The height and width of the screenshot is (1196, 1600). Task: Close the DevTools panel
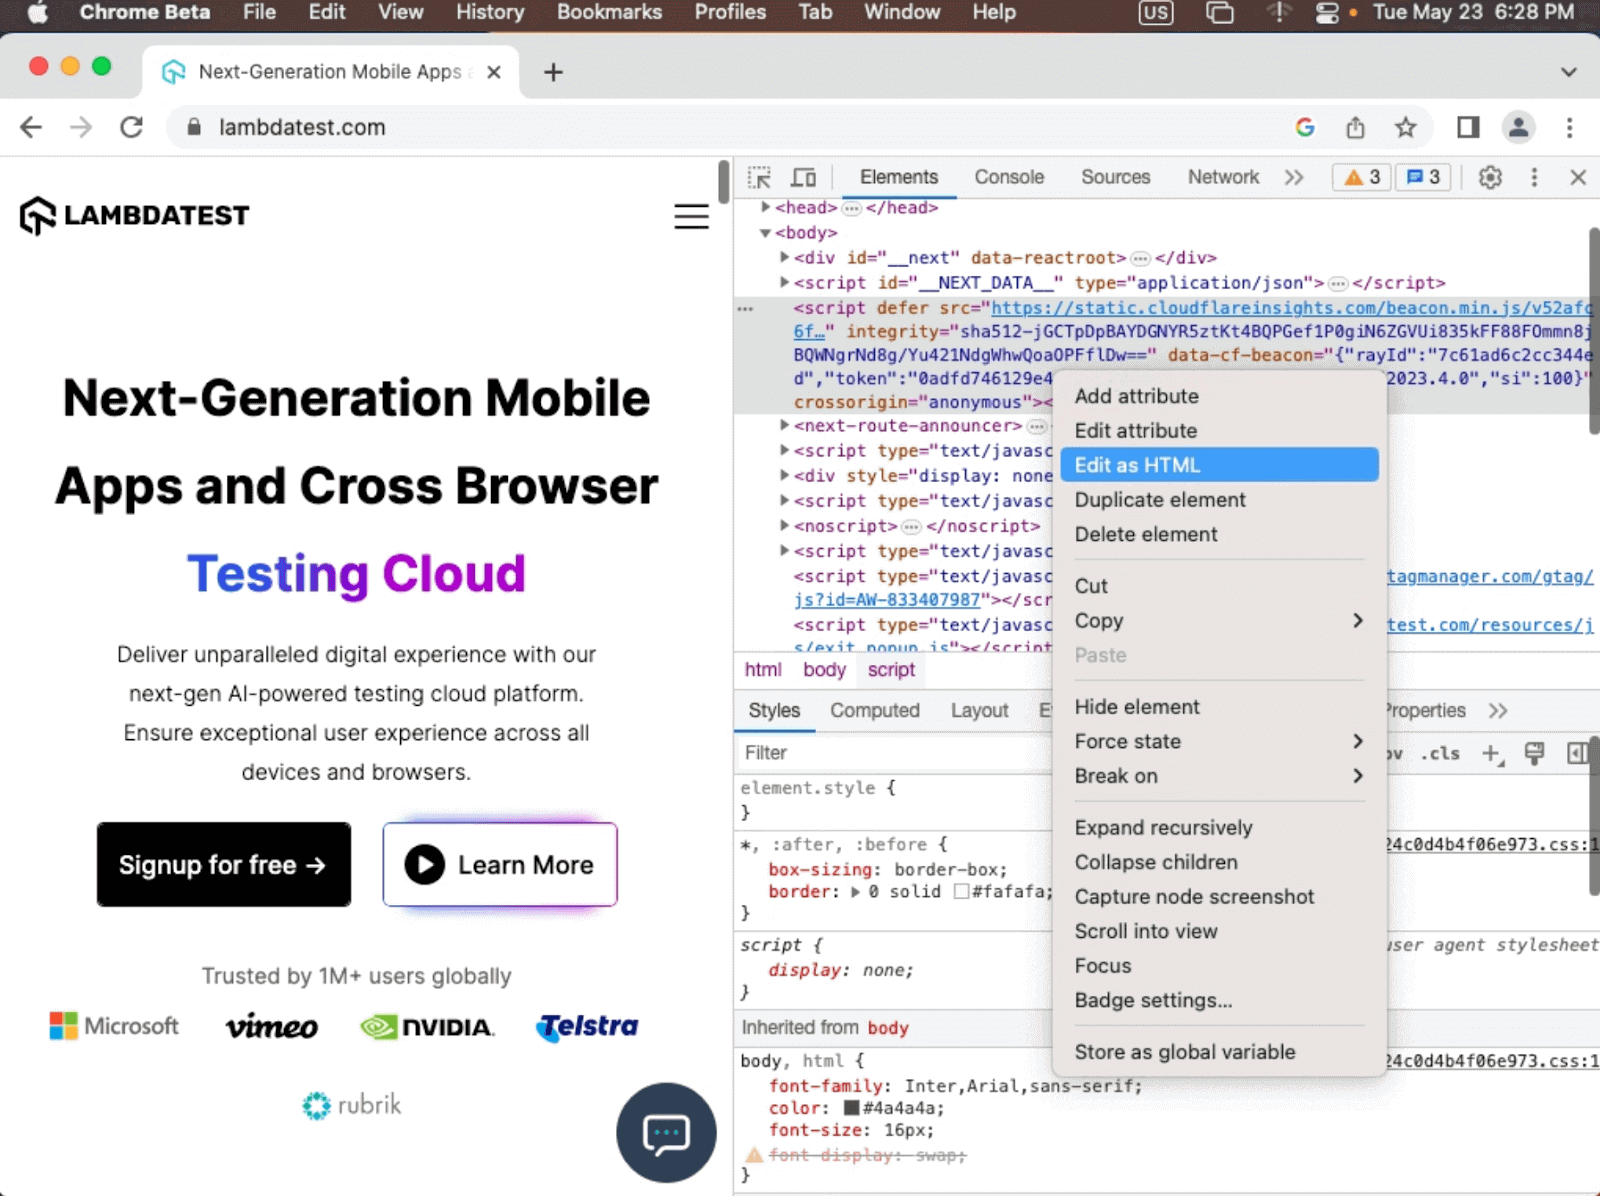click(x=1578, y=178)
